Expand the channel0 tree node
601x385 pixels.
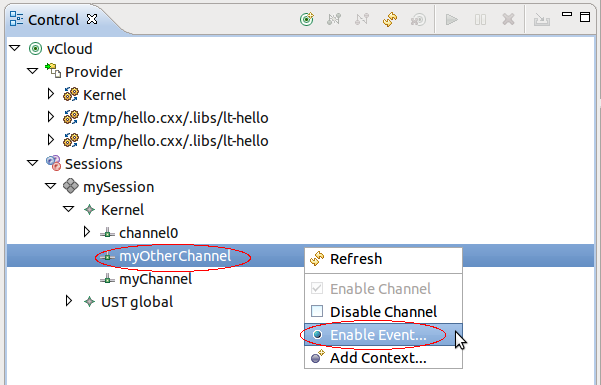tap(87, 232)
